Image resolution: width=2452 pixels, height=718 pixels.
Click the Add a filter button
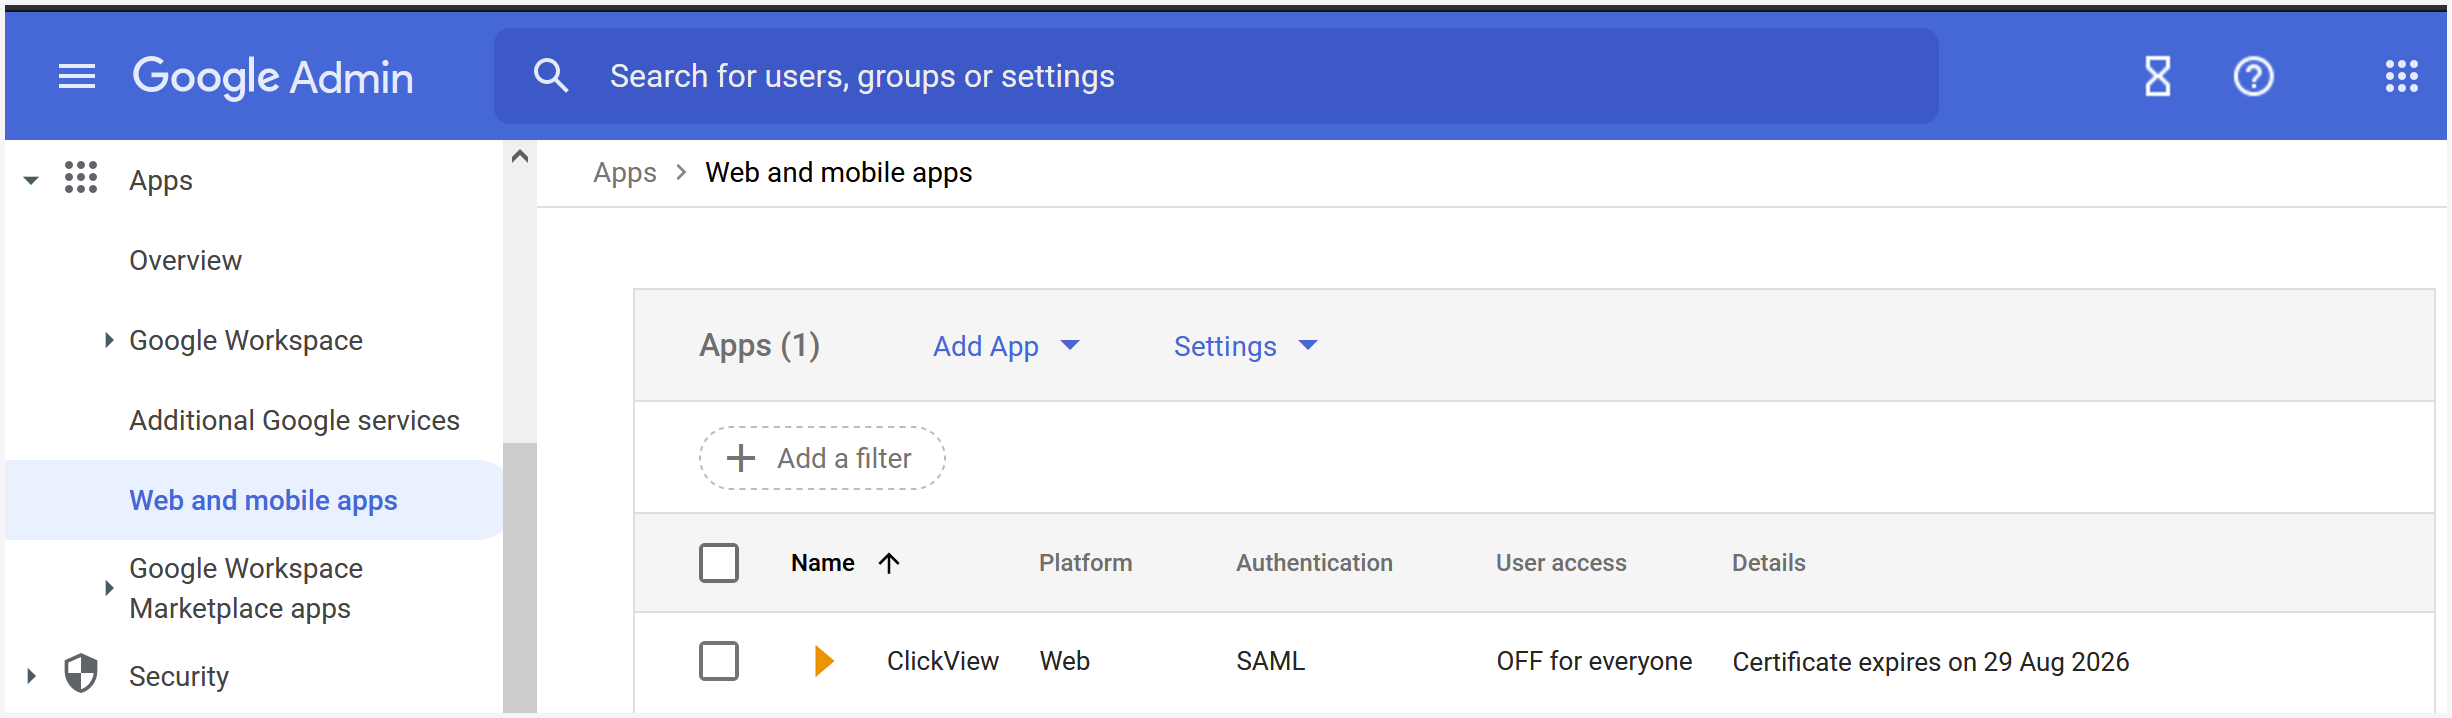point(822,458)
